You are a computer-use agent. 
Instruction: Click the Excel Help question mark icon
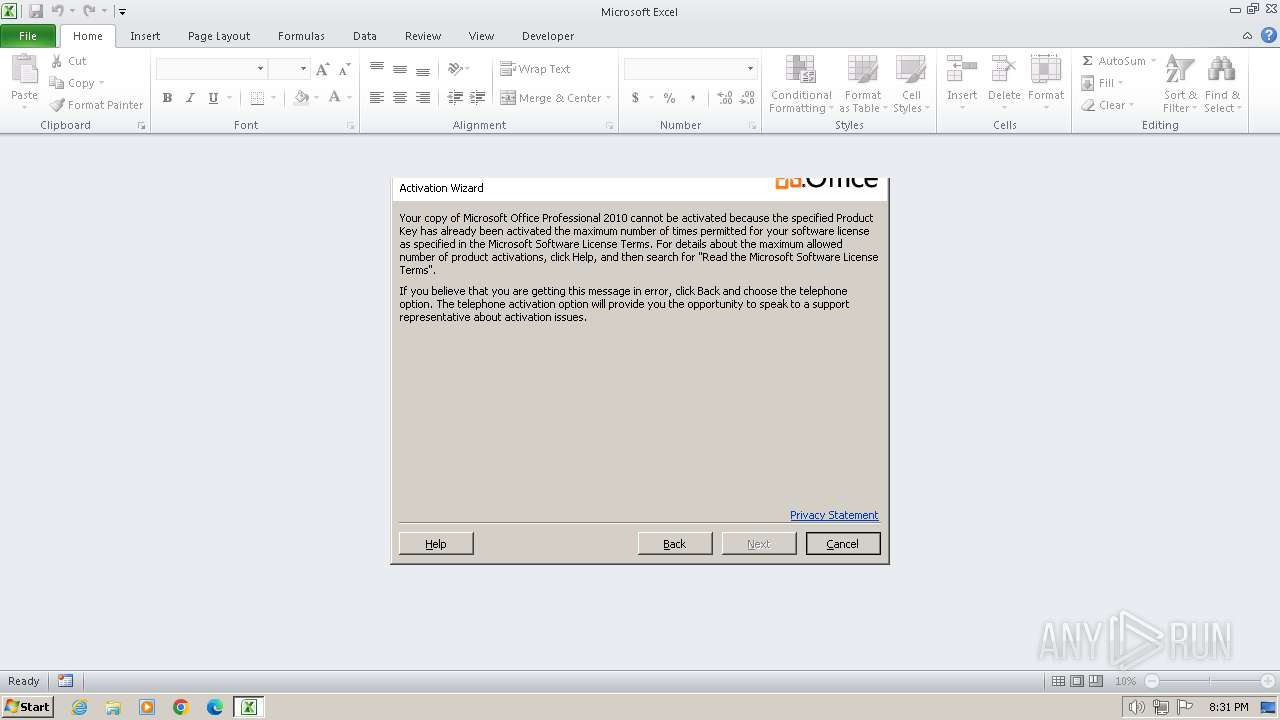pos(1267,35)
